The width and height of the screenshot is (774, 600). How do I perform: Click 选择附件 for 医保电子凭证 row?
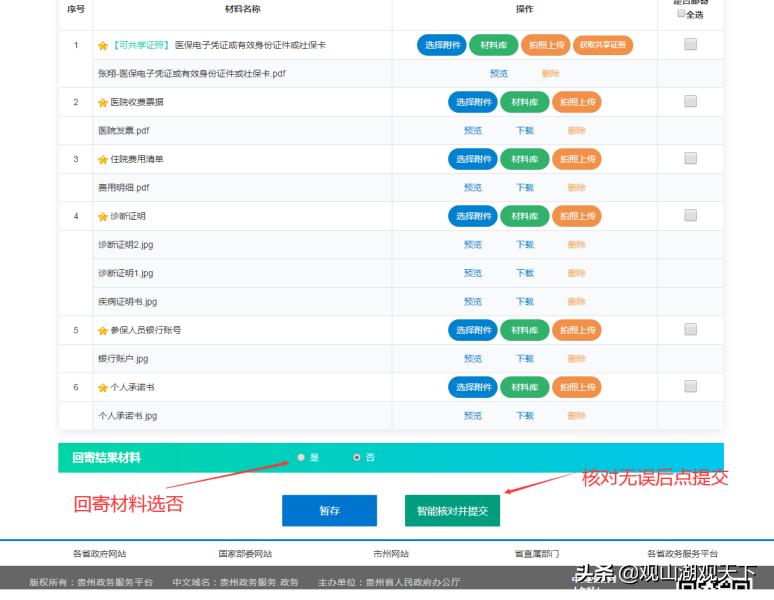pos(442,45)
